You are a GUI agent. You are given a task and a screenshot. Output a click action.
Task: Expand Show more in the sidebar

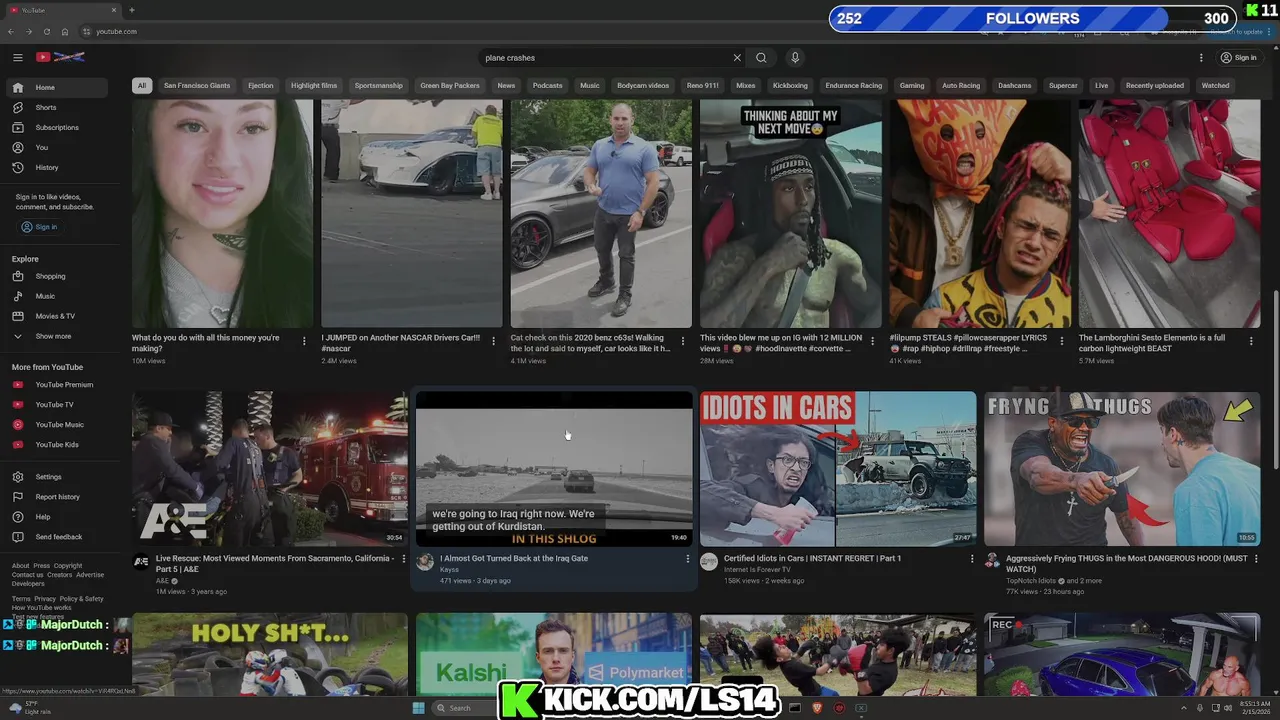coord(56,336)
